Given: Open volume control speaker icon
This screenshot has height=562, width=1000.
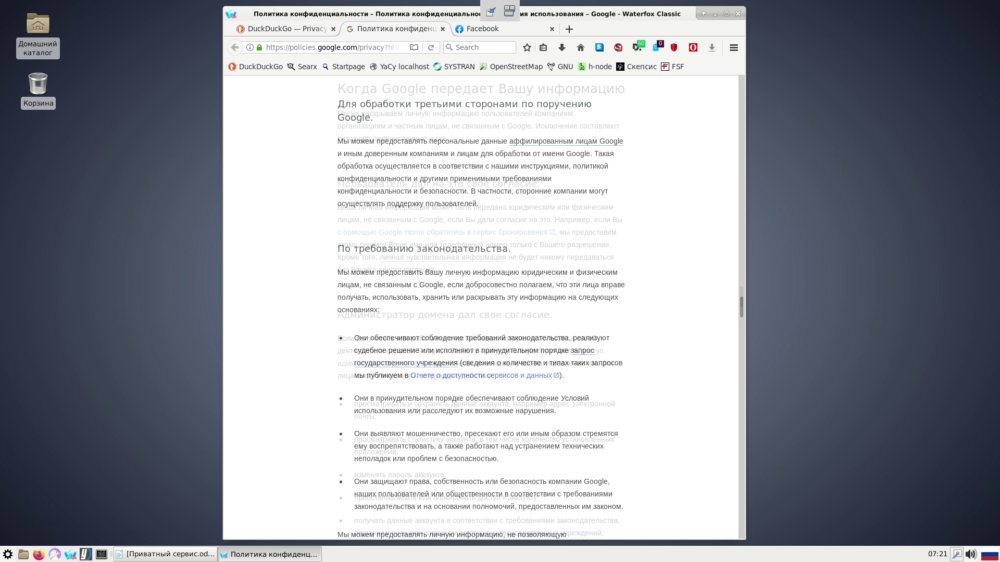Looking at the screenshot, I should [x=971, y=554].
